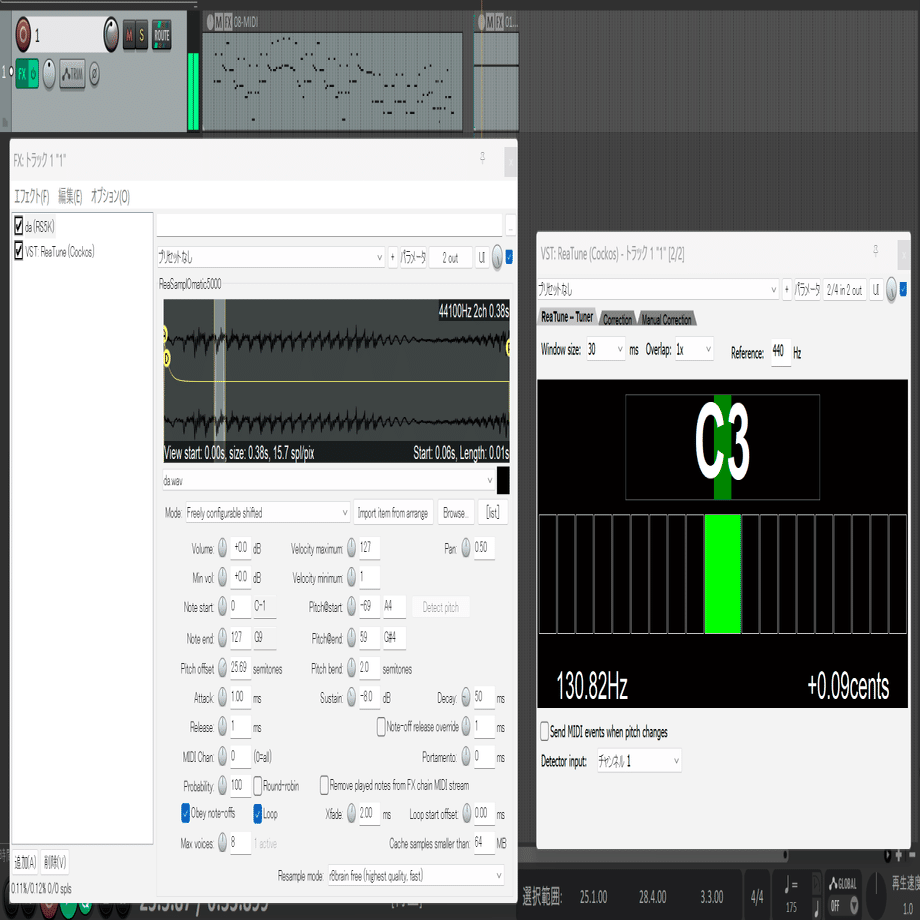Click the Volume knob in ReaSamplOmatic5000

click(x=222, y=548)
